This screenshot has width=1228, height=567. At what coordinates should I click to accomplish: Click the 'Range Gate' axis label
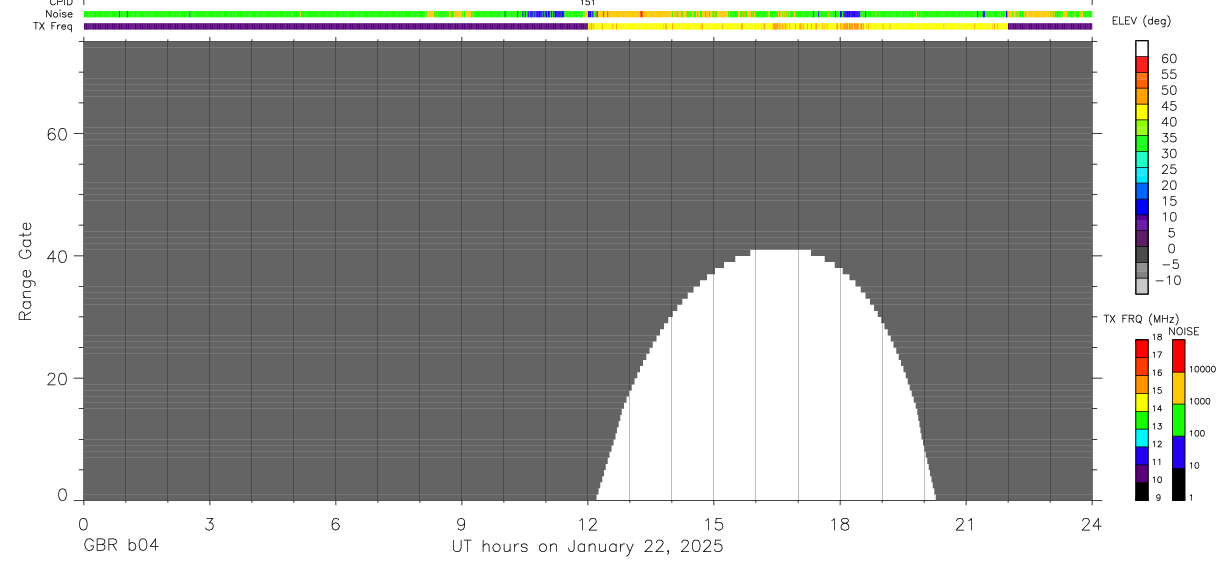coord(27,272)
